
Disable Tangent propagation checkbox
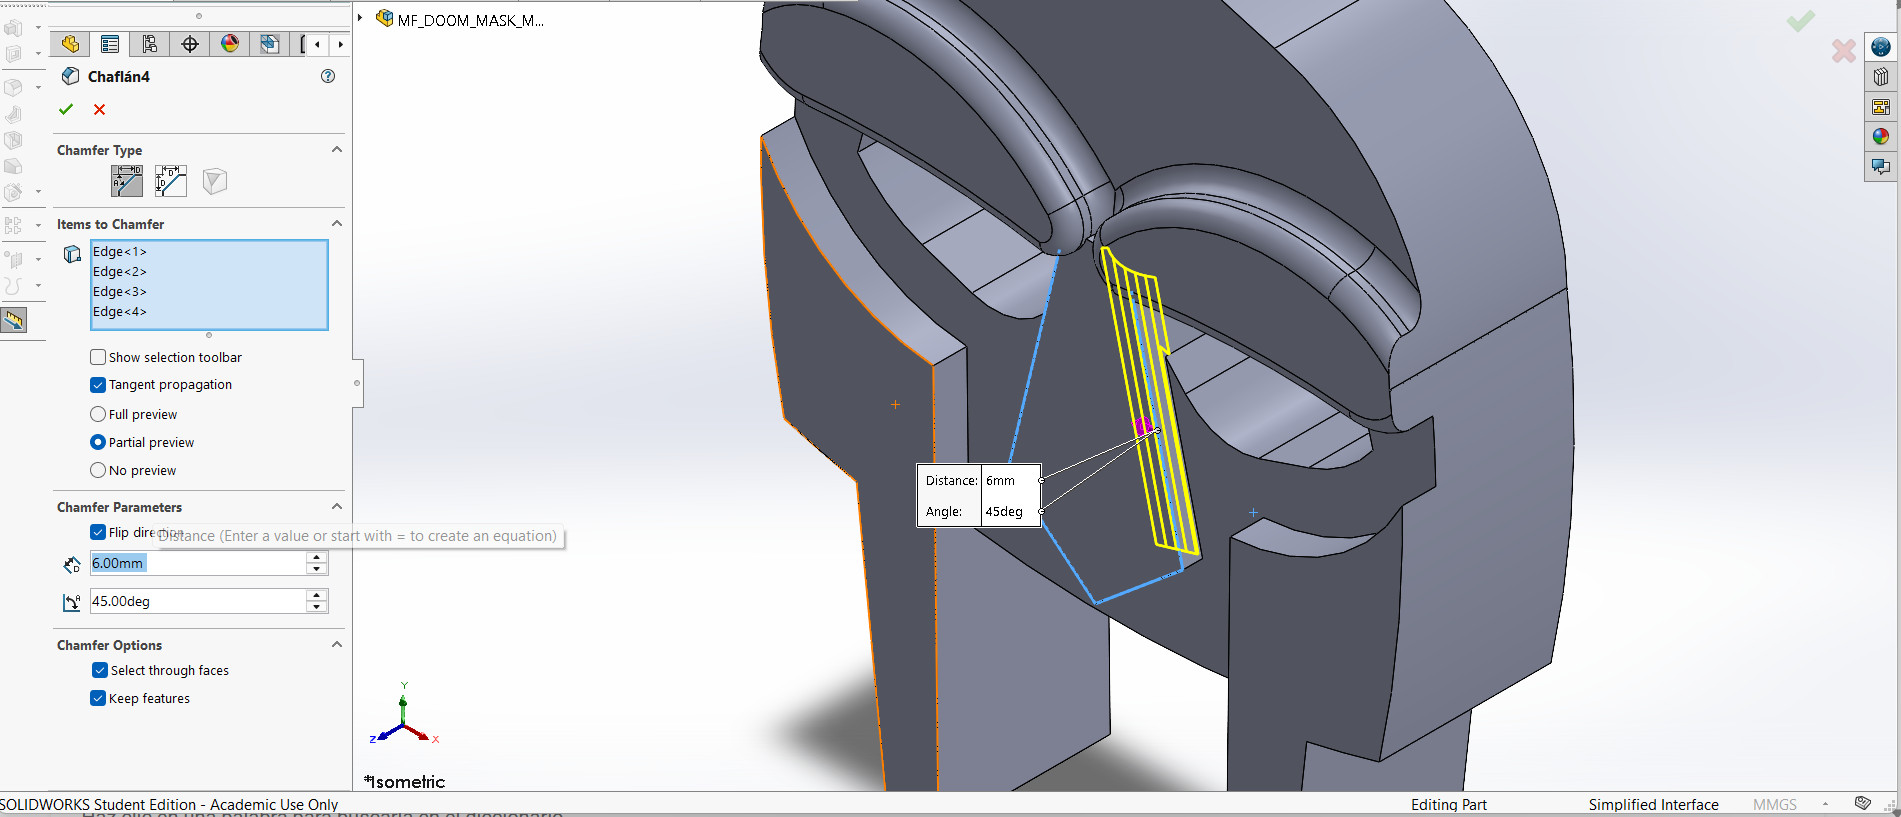(x=98, y=385)
